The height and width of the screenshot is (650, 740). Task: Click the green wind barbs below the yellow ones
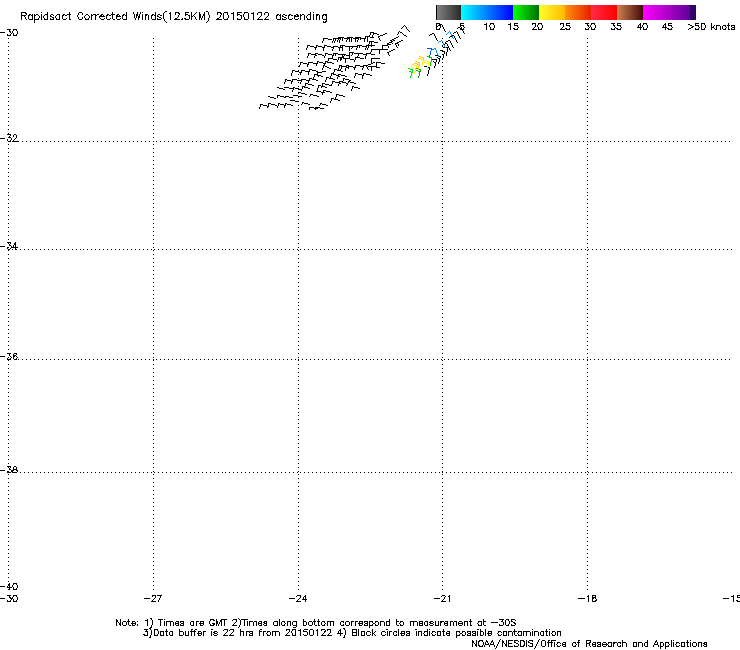415,73
